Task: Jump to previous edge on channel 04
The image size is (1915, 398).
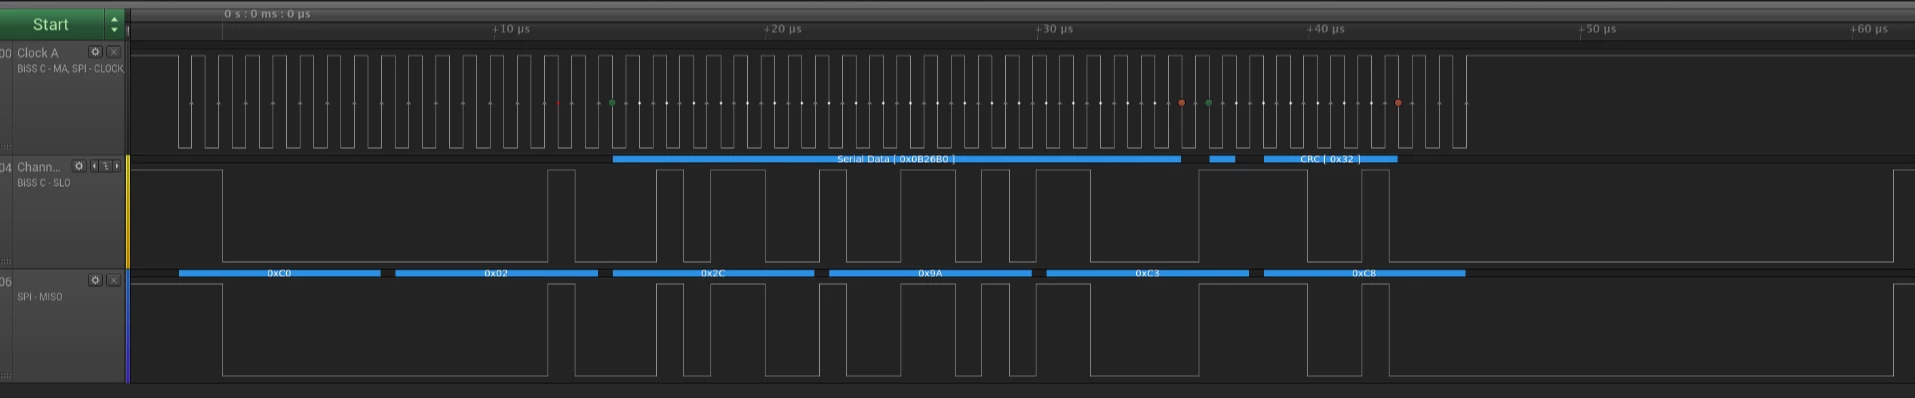Action: pyautogui.click(x=95, y=166)
